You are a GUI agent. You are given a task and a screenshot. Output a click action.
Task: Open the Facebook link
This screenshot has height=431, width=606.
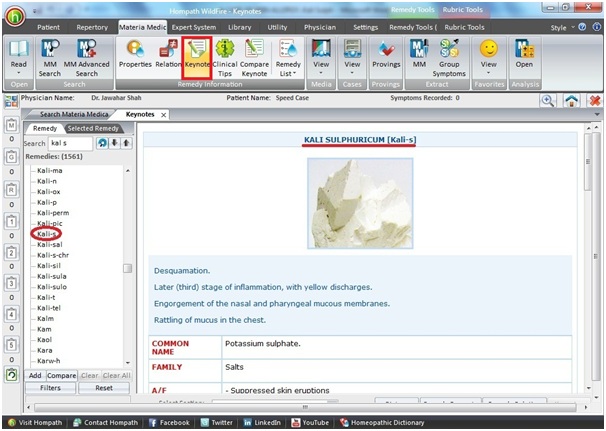coord(169,422)
